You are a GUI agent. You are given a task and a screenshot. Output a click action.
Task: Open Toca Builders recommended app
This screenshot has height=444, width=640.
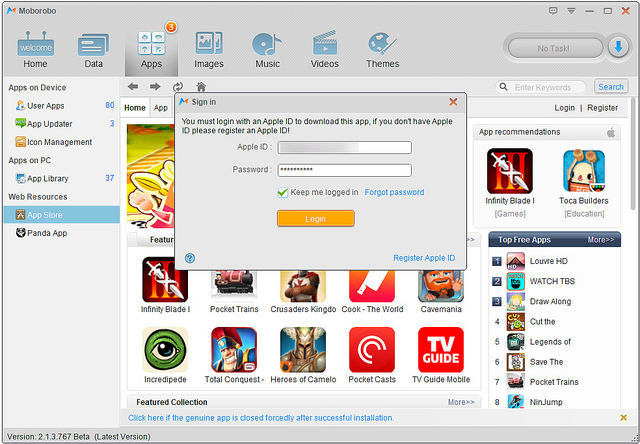pyautogui.click(x=584, y=171)
